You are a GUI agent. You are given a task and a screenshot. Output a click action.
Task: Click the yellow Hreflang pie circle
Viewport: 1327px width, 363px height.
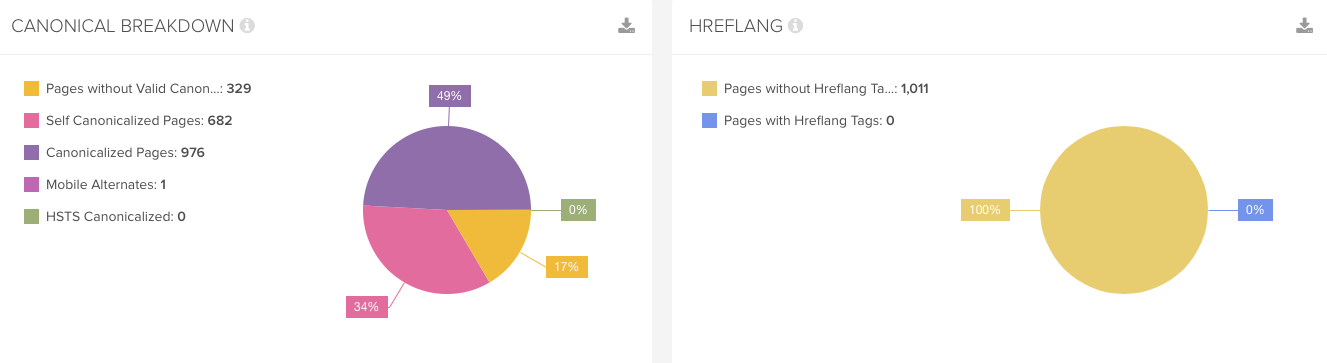click(x=1124, y=210)
